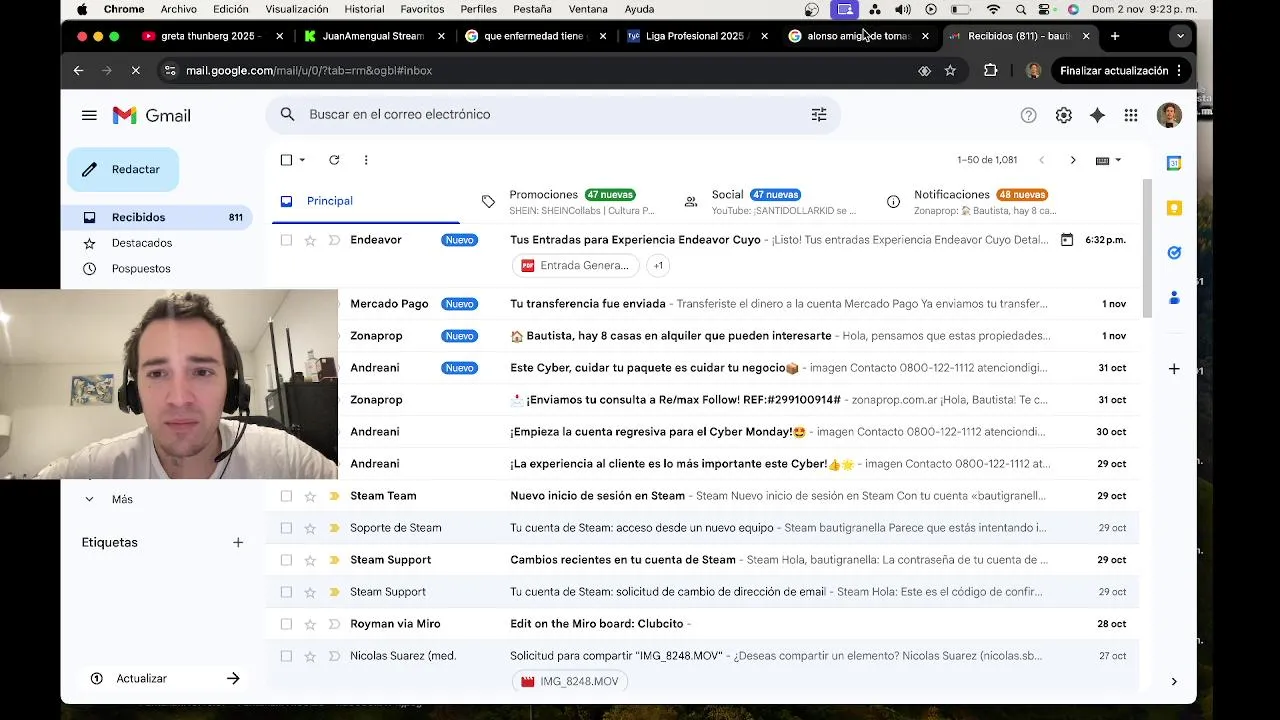This screenshot has height=720, width=1280.
Task: Star the Endeavor email
Action: (x=310, y=240)
